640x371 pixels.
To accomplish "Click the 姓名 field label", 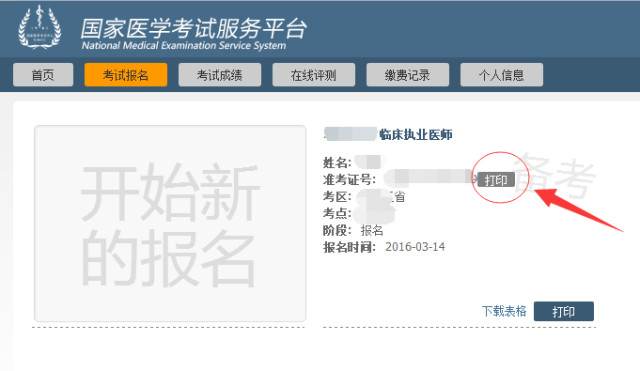I will pyautogui.click(x=337, y=162).
